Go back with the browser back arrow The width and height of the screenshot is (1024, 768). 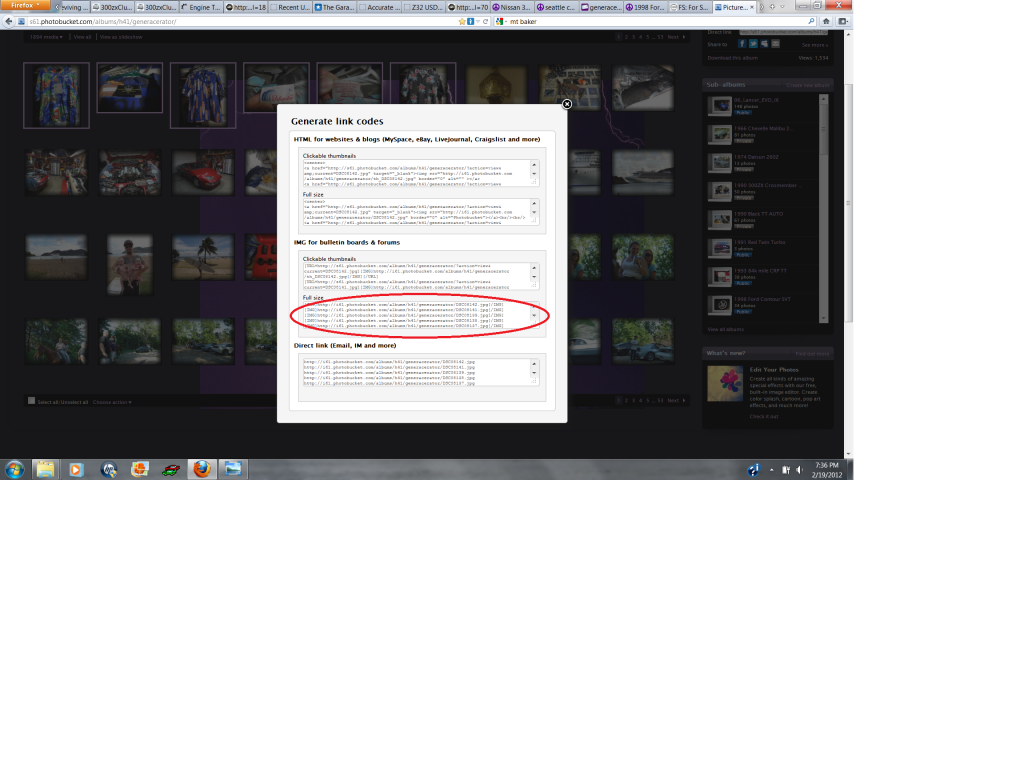[x=8, y=21]
